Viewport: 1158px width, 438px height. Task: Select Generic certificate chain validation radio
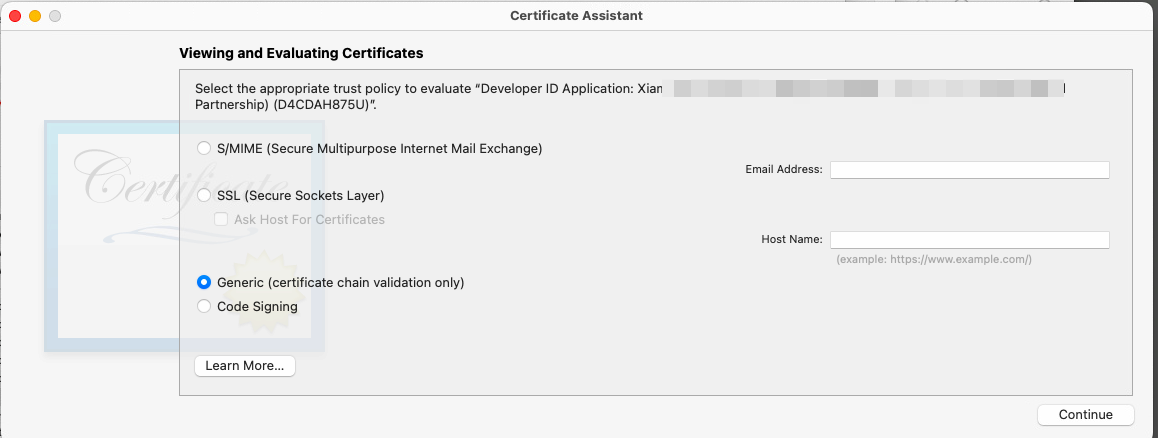coord(204,282)
